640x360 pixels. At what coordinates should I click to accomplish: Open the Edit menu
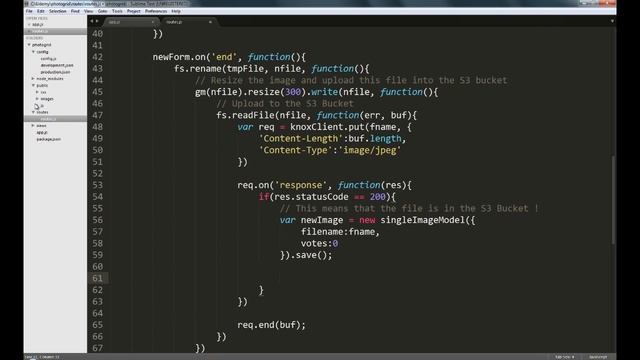(40, 11)
